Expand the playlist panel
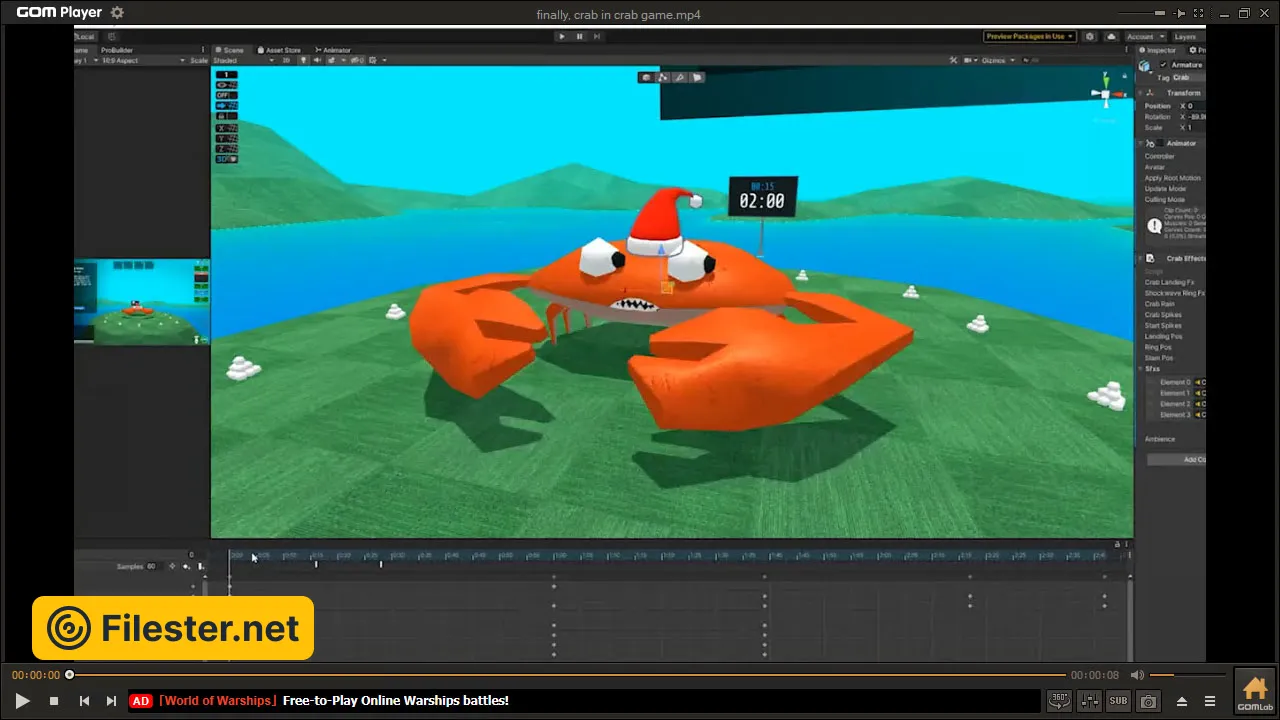The image size is (1280, 720). click(1209, 701)
